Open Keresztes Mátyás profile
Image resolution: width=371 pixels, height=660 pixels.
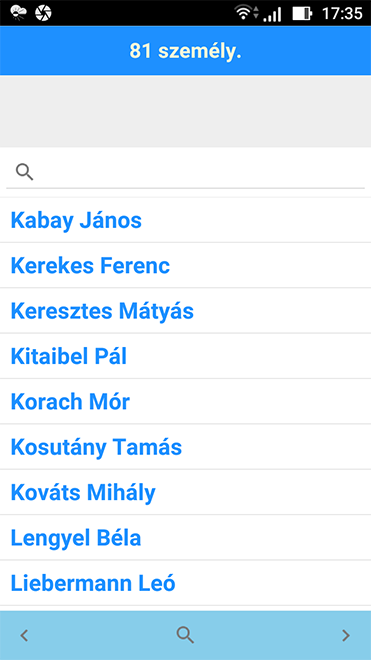point(185,311)
